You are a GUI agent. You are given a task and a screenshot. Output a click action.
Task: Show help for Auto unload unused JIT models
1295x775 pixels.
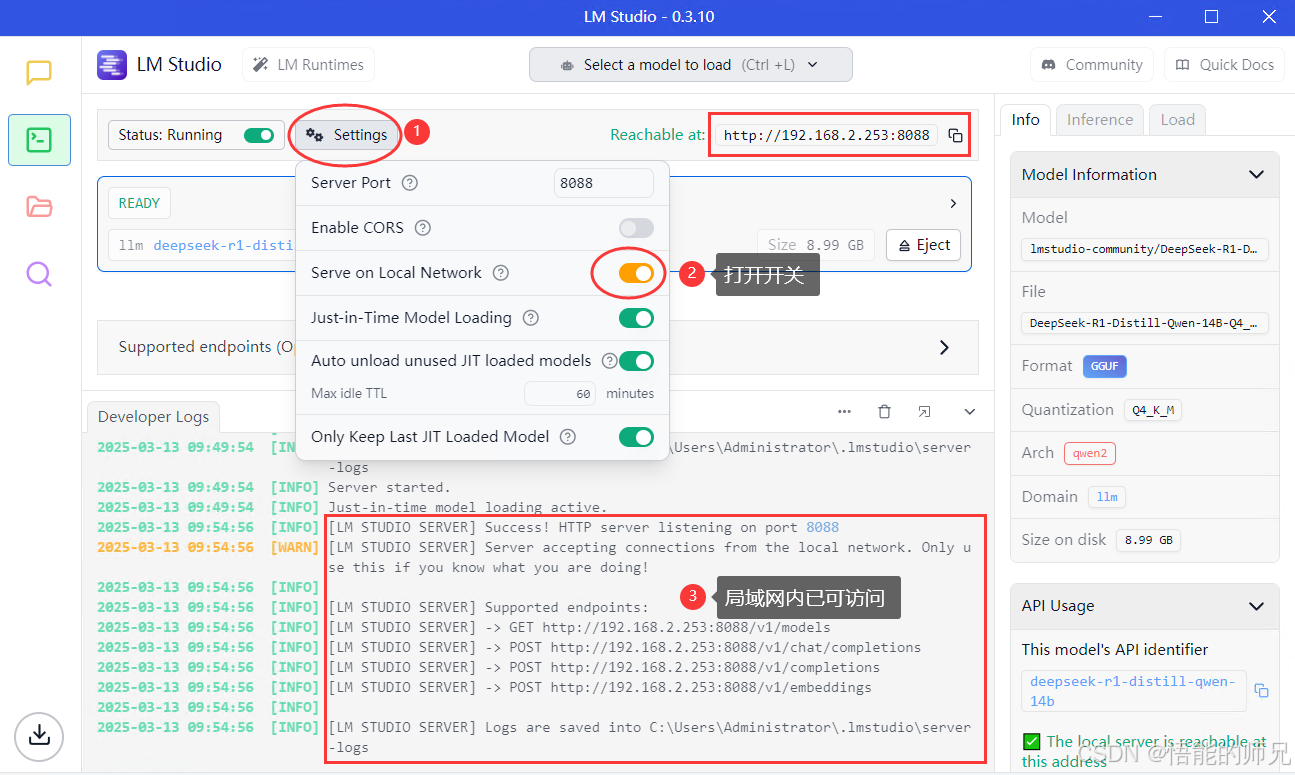tap(609, 361)
